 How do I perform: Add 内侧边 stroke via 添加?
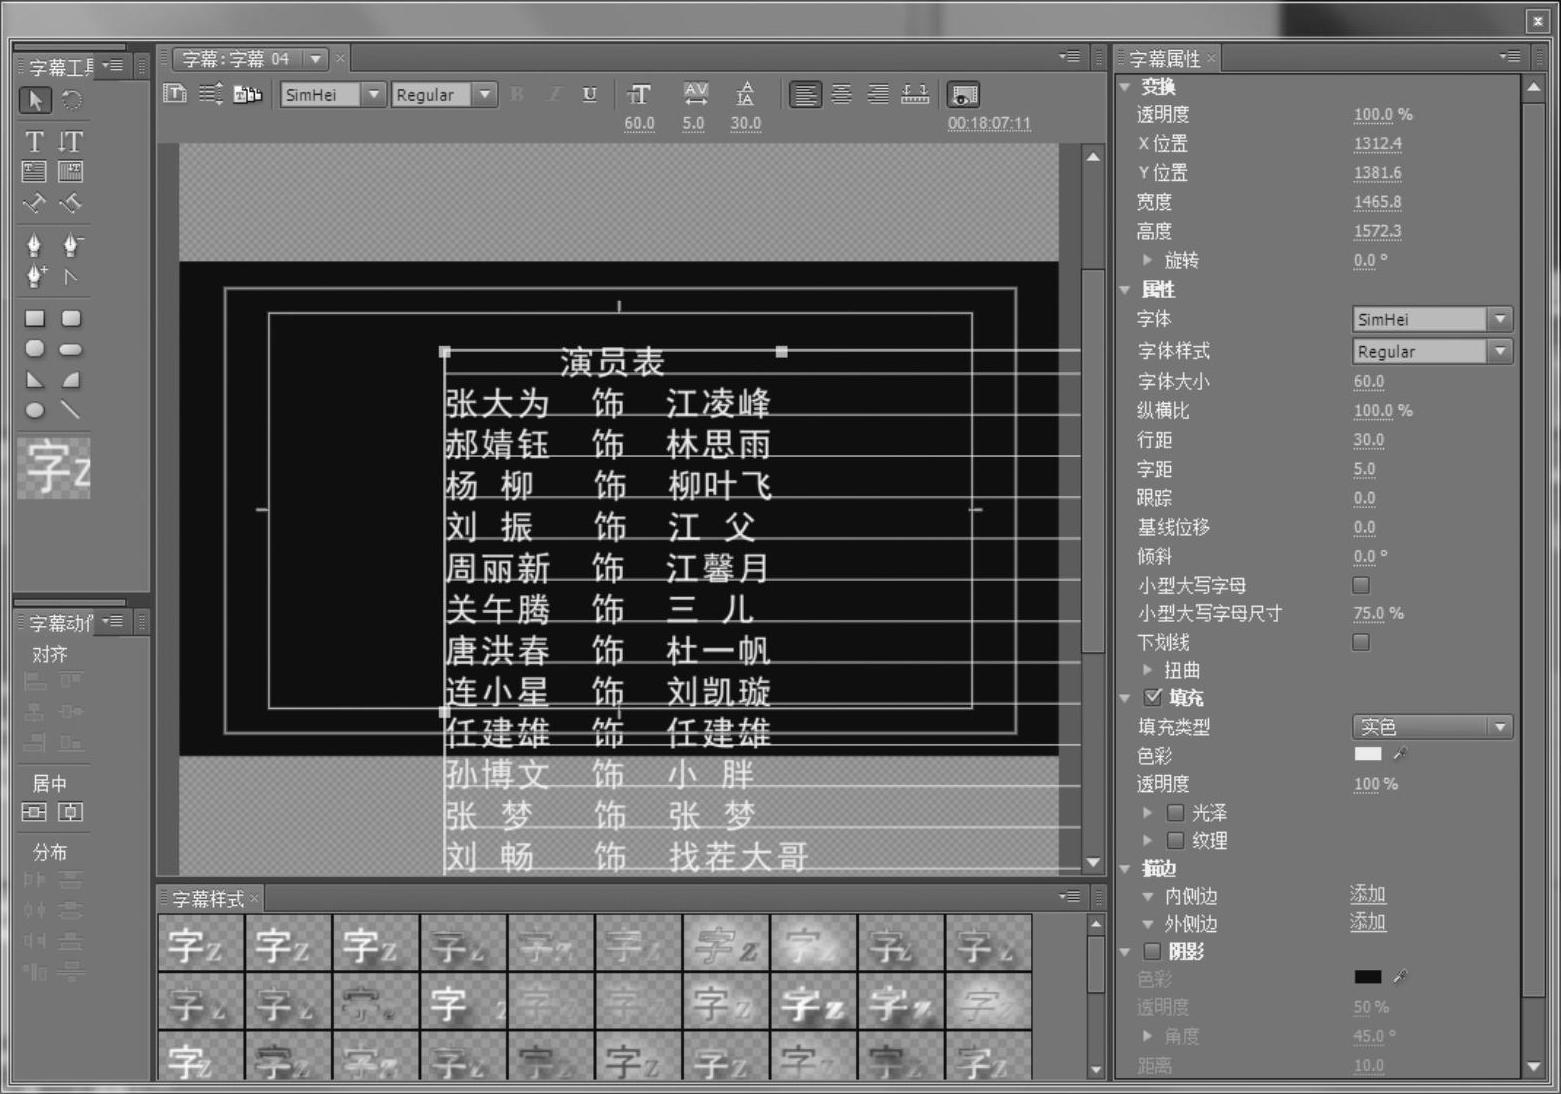pos(1367,895)
